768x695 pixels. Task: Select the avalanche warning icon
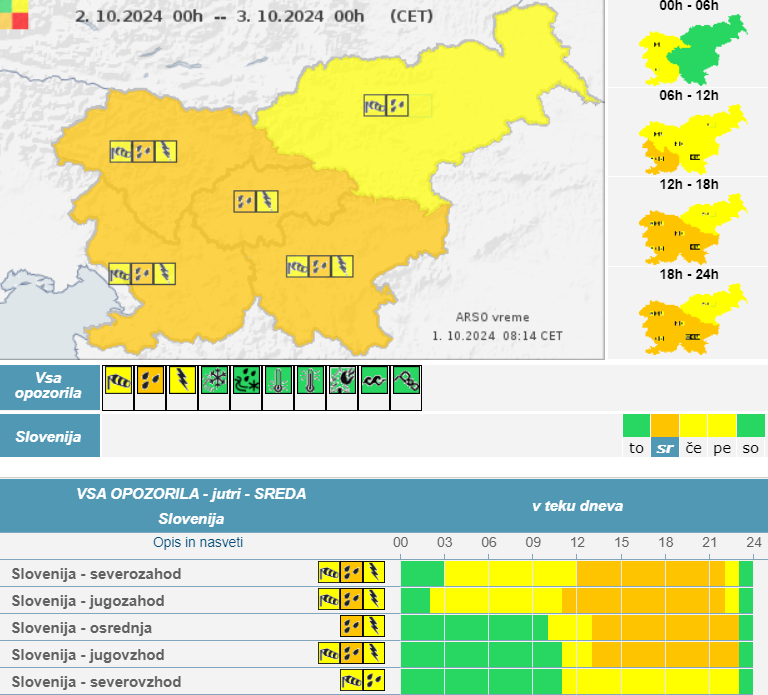(x=406, y=381)
